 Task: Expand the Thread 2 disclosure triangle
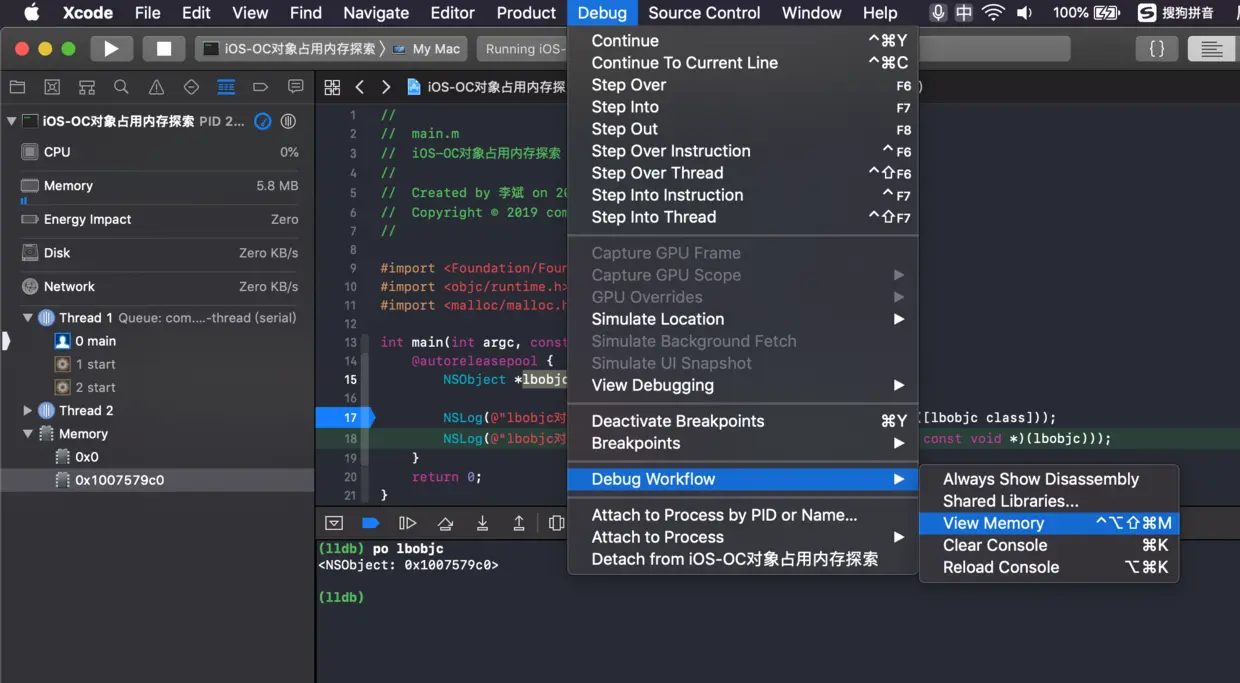tap(28, 411)
